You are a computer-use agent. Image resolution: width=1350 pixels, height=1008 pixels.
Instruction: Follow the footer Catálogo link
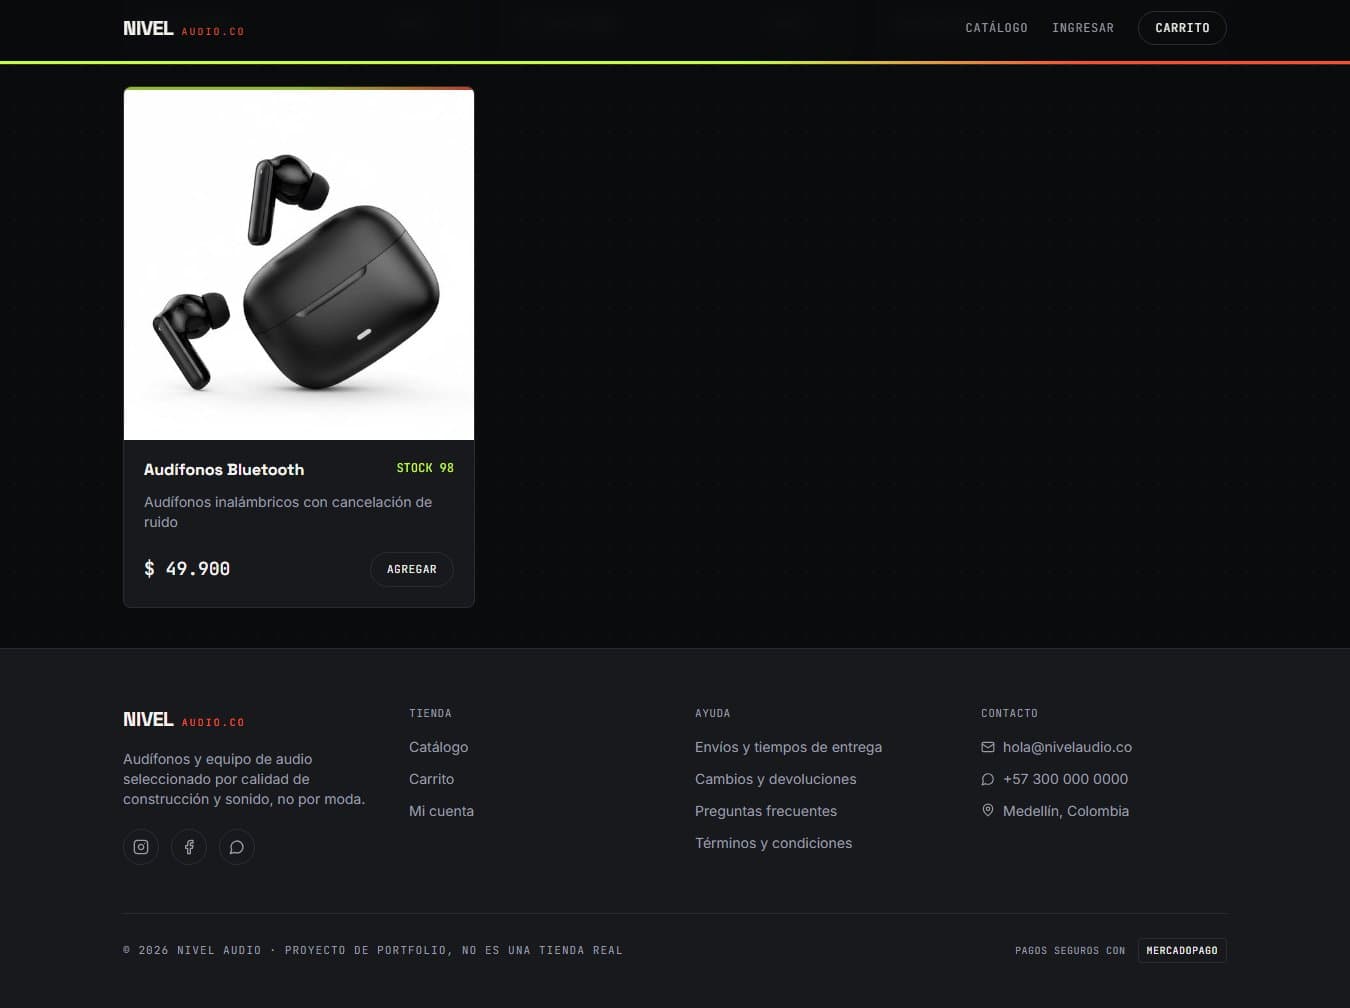coord(438,747)
